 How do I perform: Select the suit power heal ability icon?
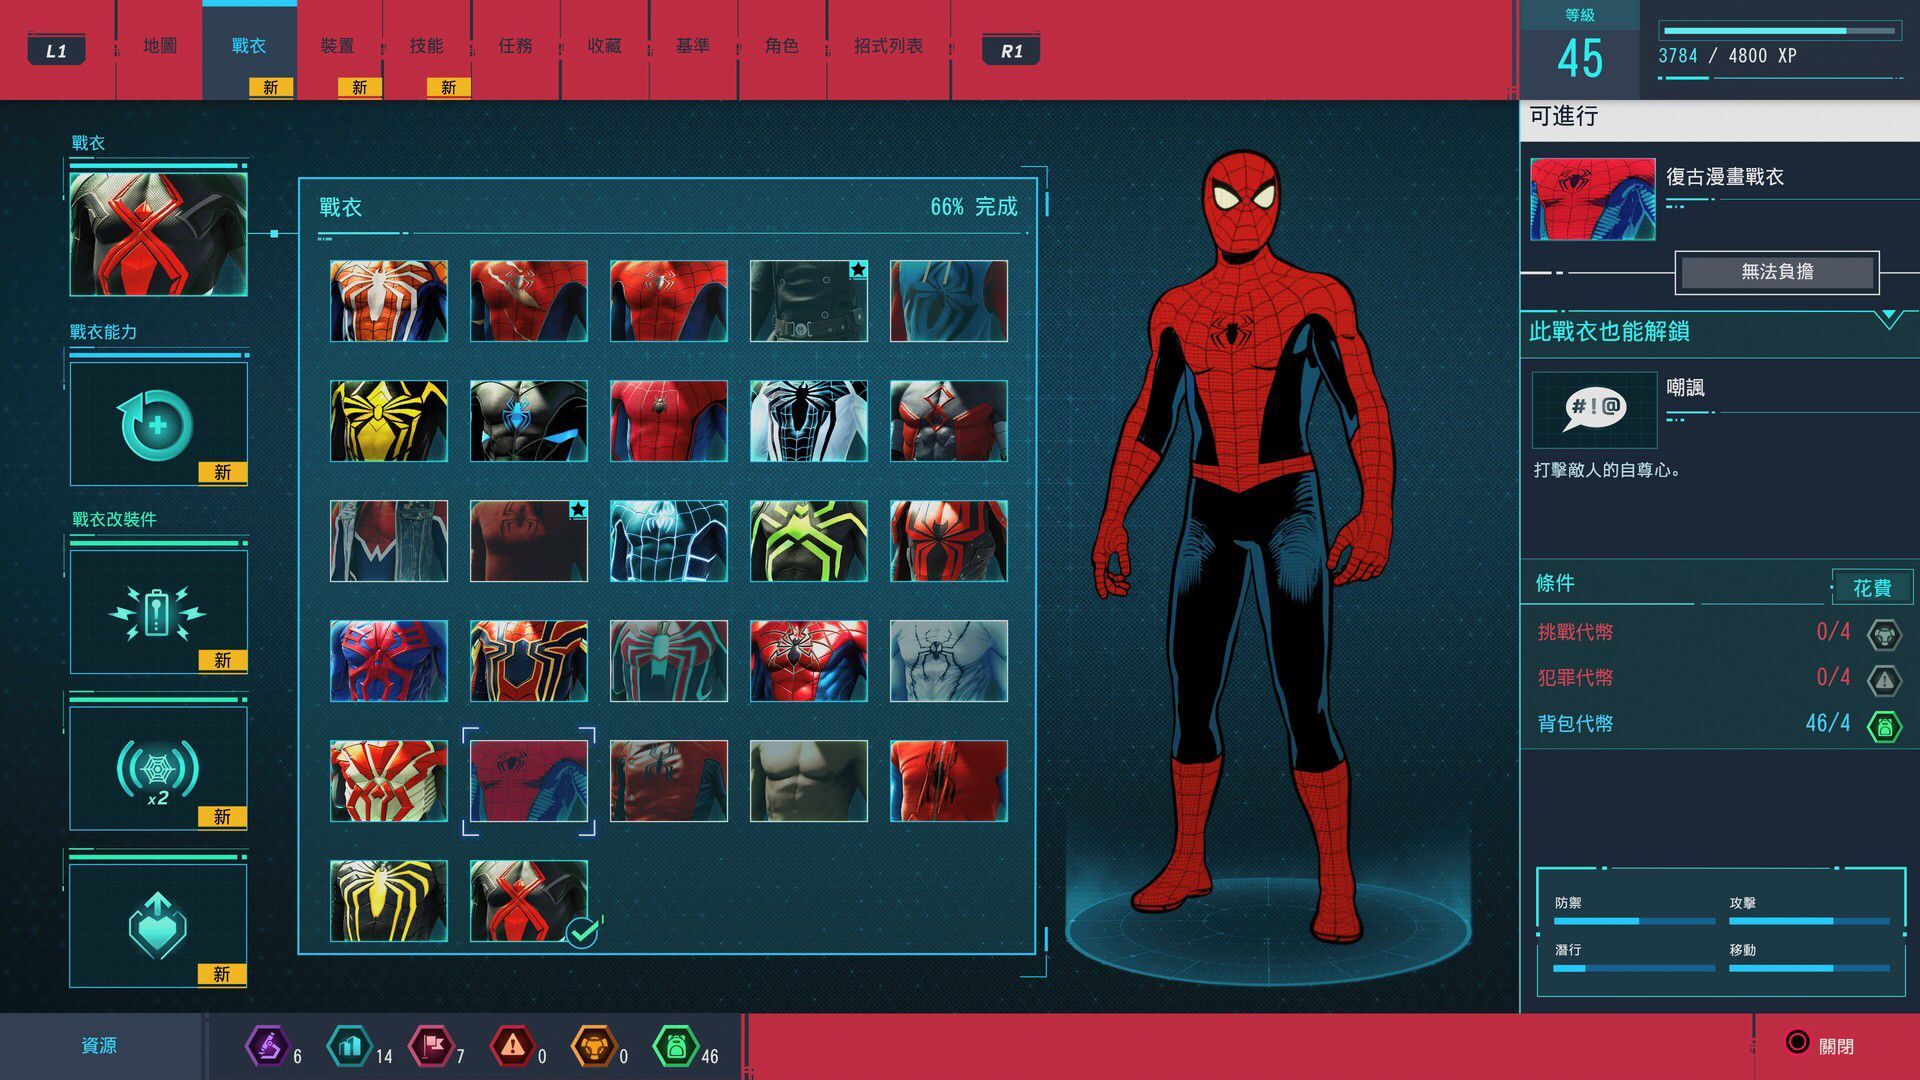(x=158, y=424)
